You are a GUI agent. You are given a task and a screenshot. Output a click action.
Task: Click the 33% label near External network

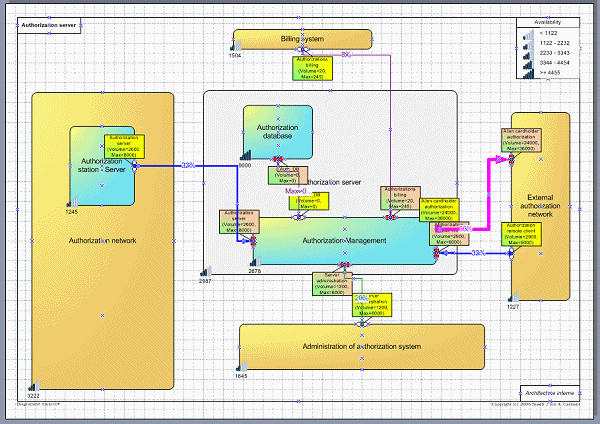pos(478,253)
